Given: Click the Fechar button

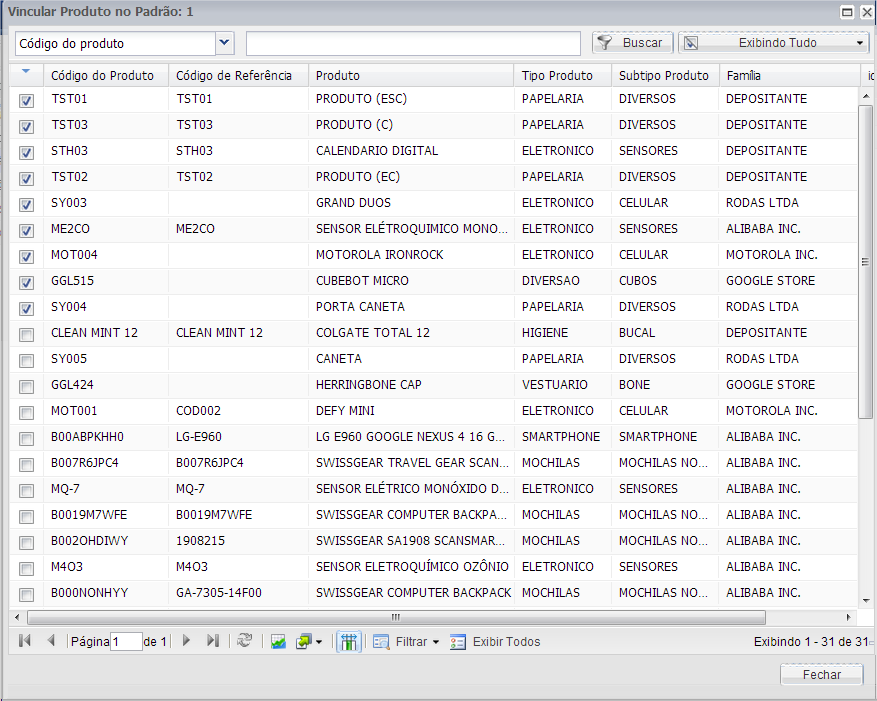Looking at the screenshot, I should coord(821,674).
